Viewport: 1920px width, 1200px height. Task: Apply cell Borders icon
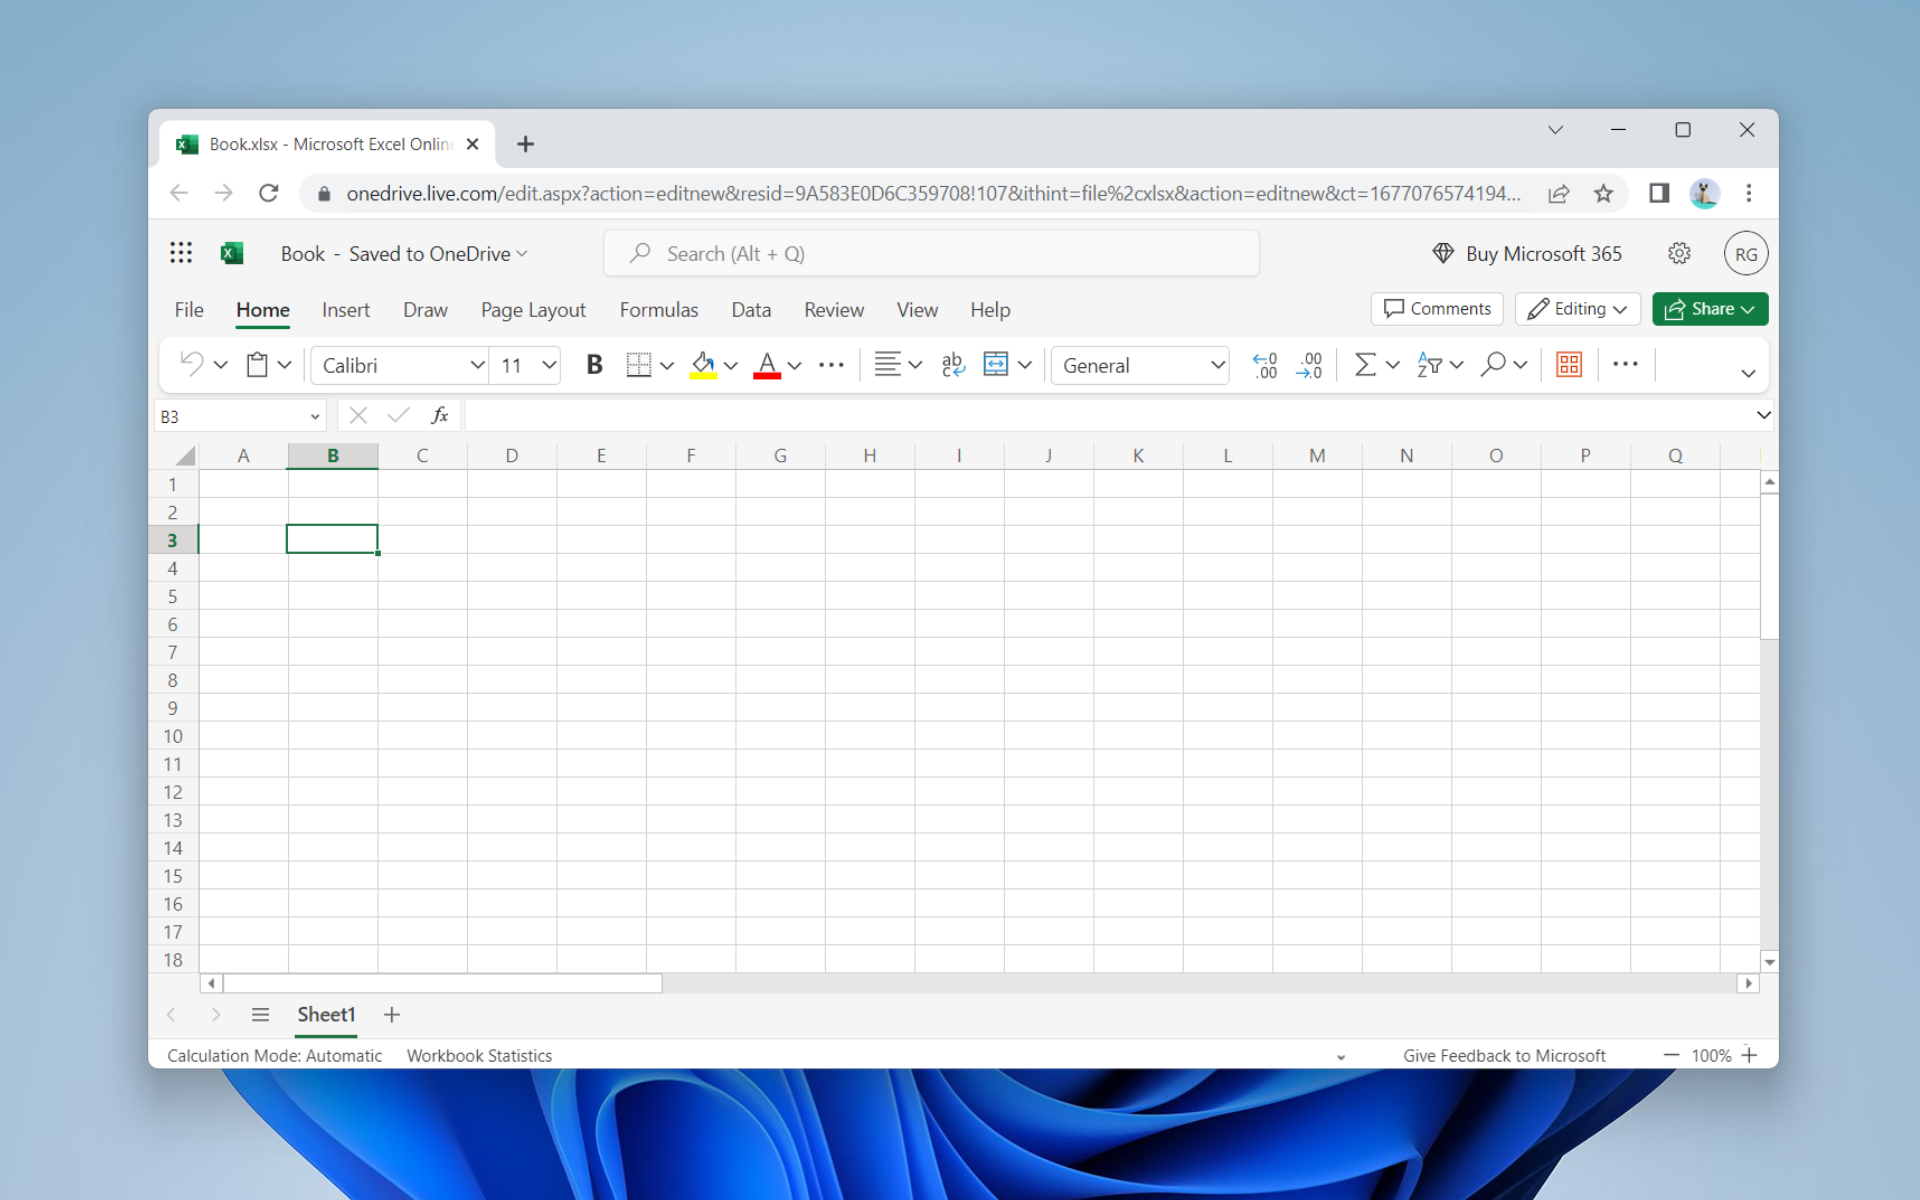(638, 365)
